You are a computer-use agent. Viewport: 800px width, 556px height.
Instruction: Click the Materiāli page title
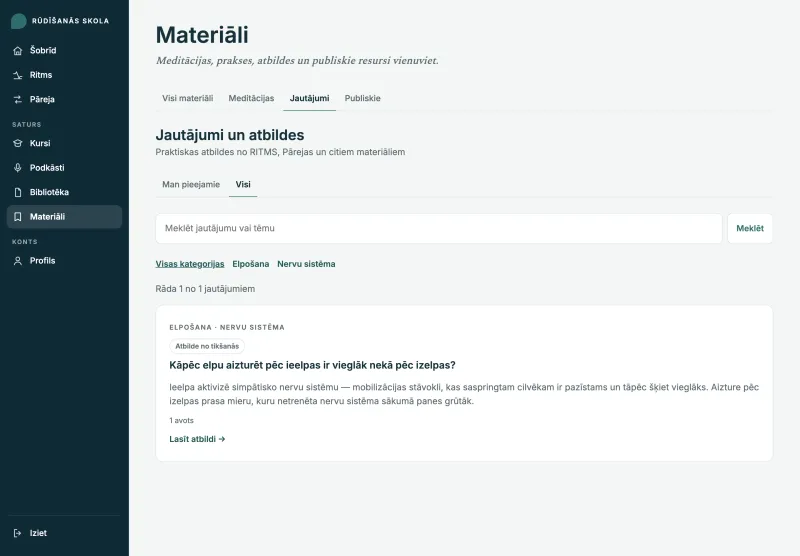pyautogui.click(x=202, y=35)
